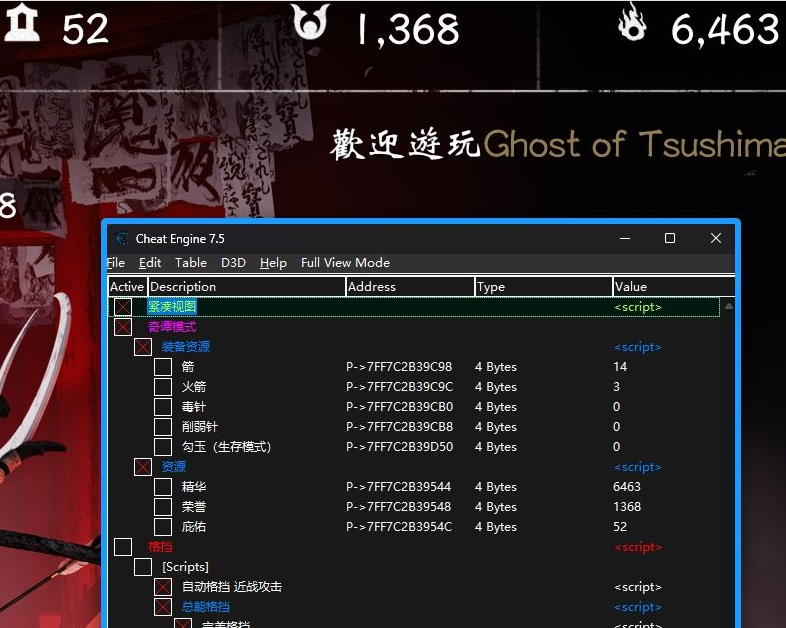Freeze the 毒针 value checkbox

pyautogui.click(x=163, y=407)
